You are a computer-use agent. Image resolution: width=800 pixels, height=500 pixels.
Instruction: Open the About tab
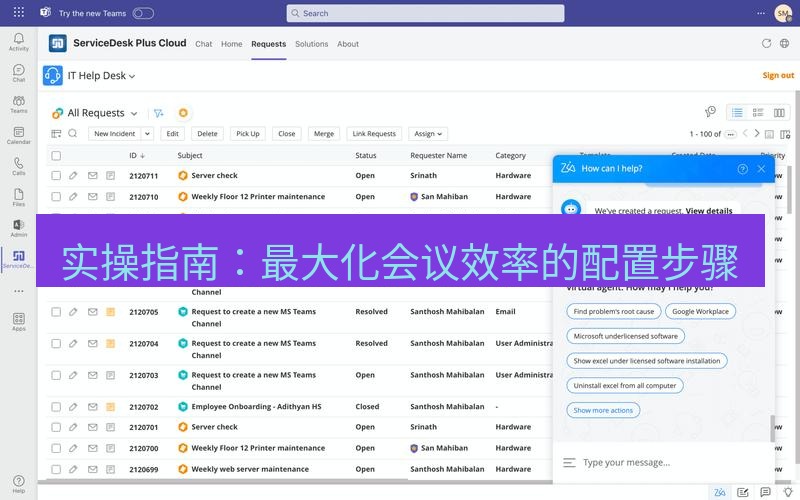348,44
